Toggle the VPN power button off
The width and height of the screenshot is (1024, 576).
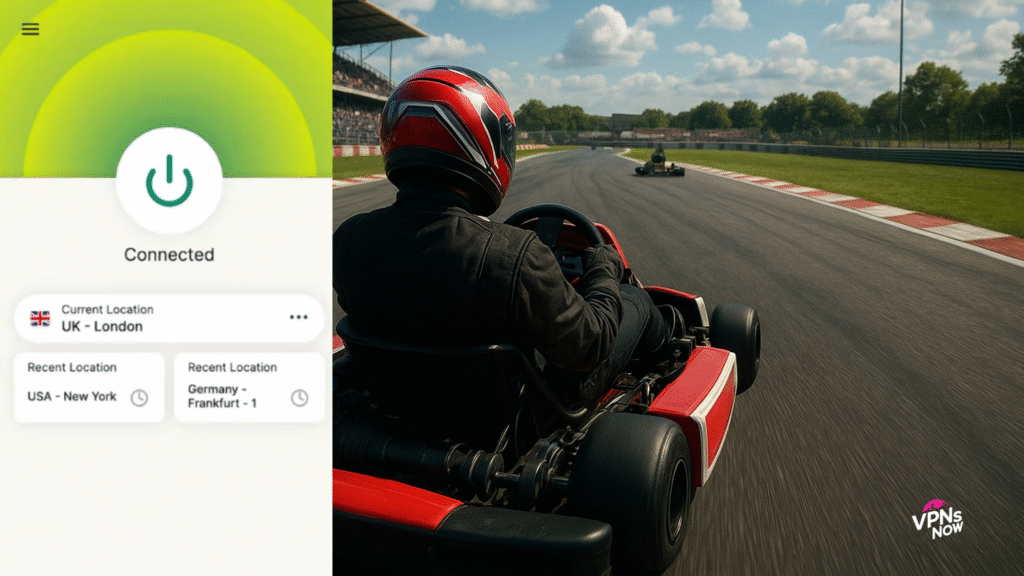point(169,181)
